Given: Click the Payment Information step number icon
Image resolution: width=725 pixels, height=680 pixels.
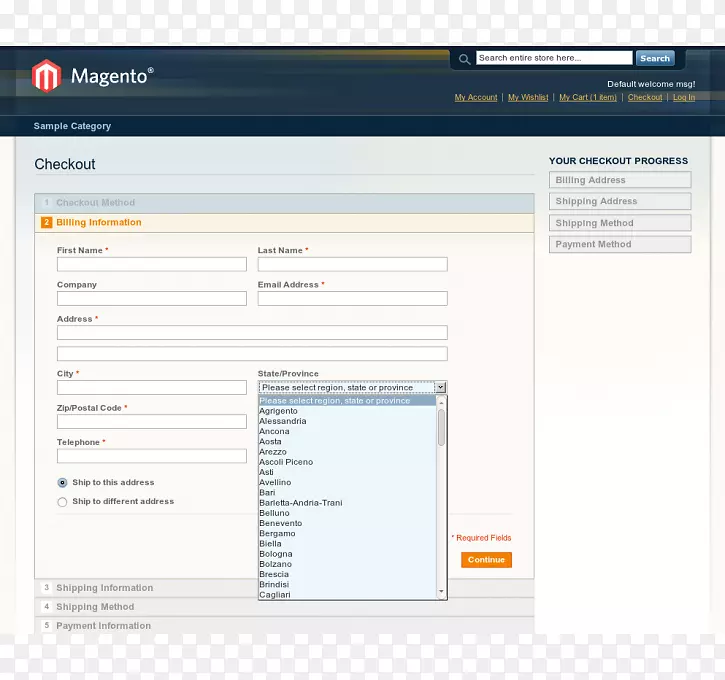Looking at the screenshot, I should 46,626.
